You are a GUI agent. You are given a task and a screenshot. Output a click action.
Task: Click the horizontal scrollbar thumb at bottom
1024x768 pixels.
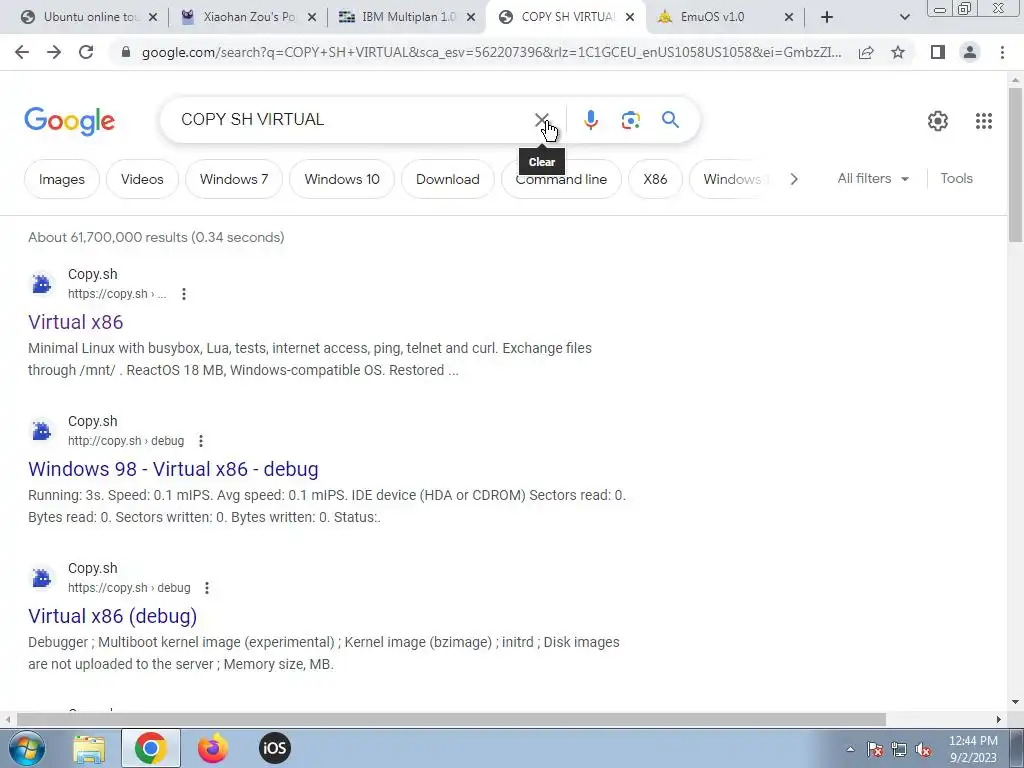tap(451, 720)
